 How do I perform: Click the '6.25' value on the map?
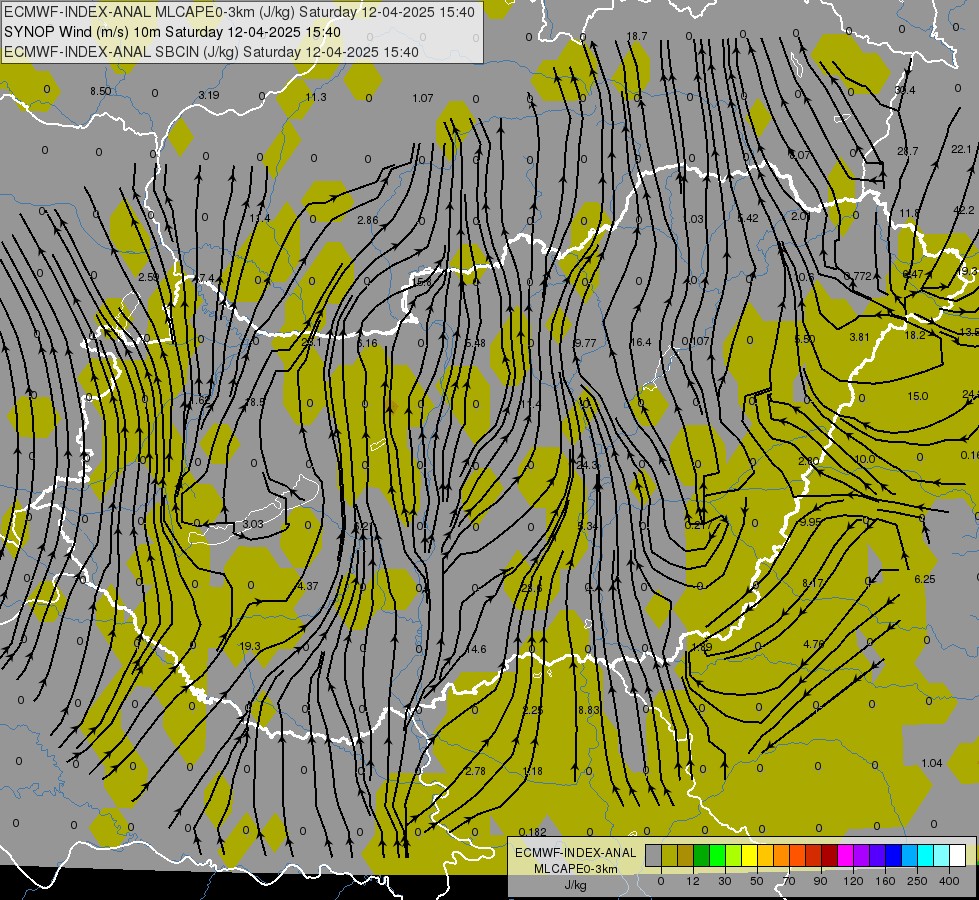point(925,579)
